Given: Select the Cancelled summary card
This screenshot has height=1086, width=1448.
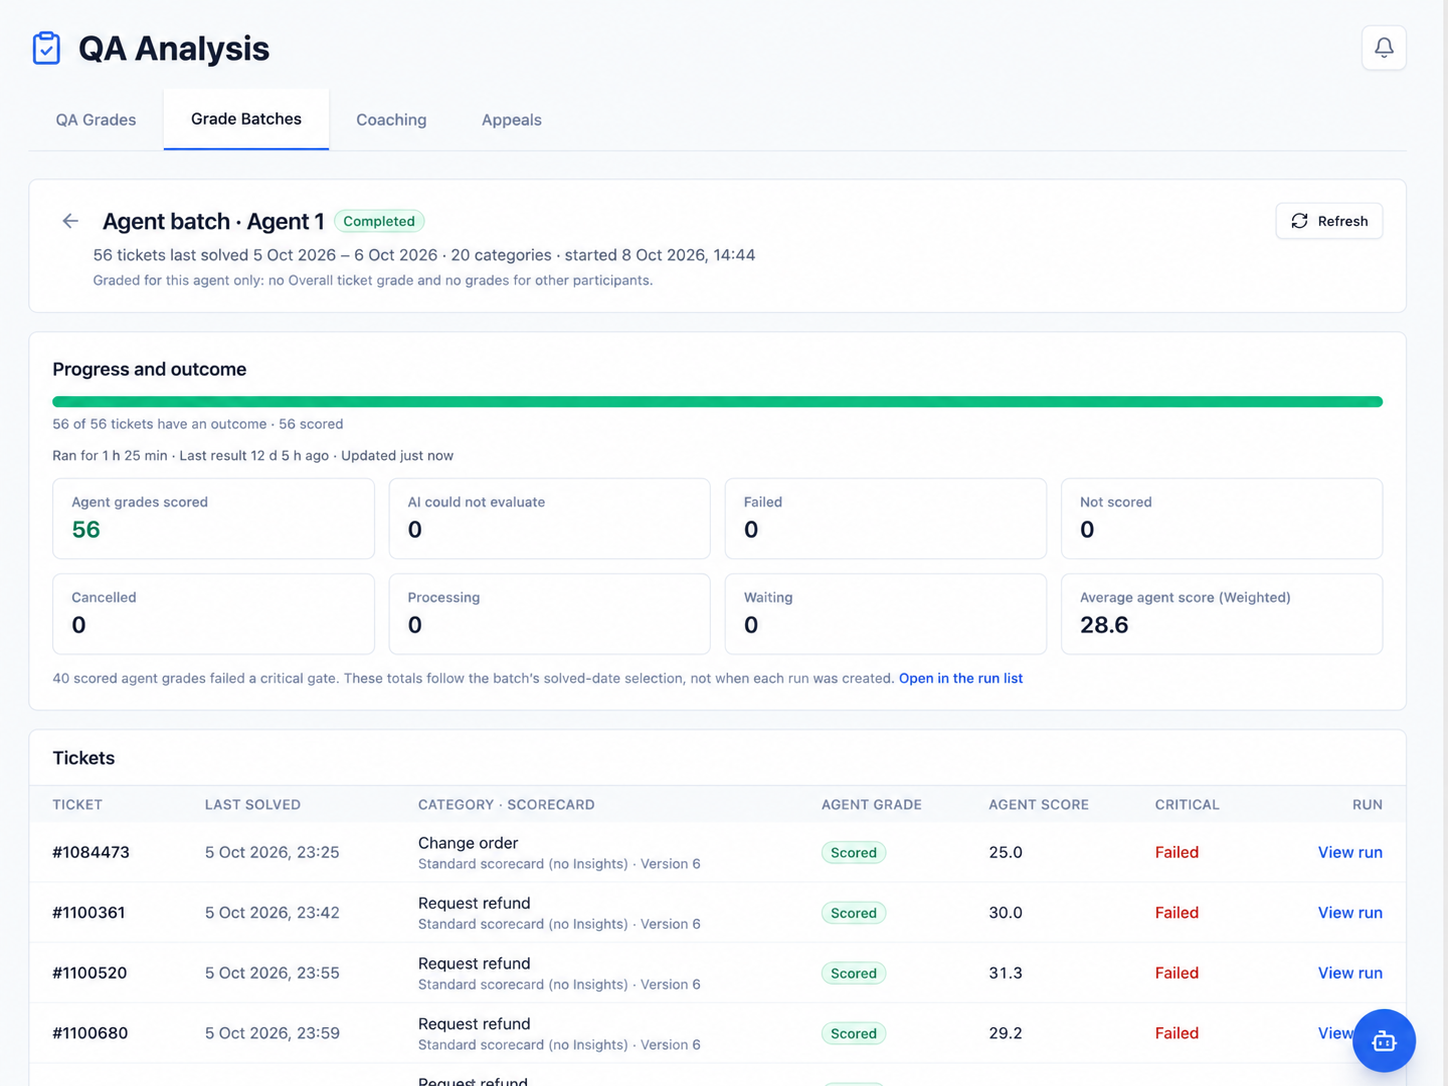Looking at the screenshot, I should coord(213,614).
